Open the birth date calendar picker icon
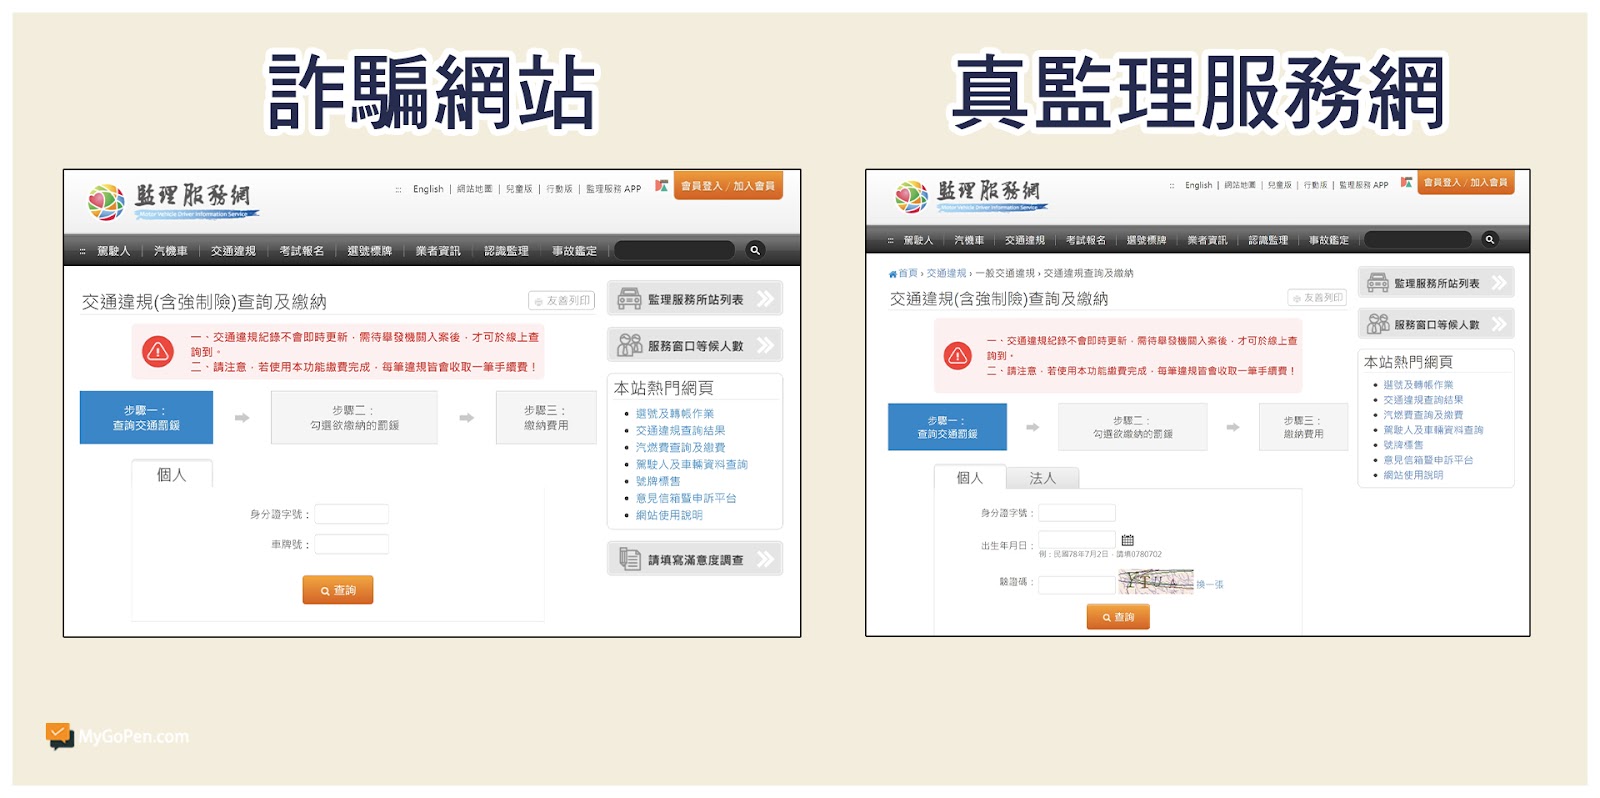This screenshot has width=1600, height=798. [1127, 540]
